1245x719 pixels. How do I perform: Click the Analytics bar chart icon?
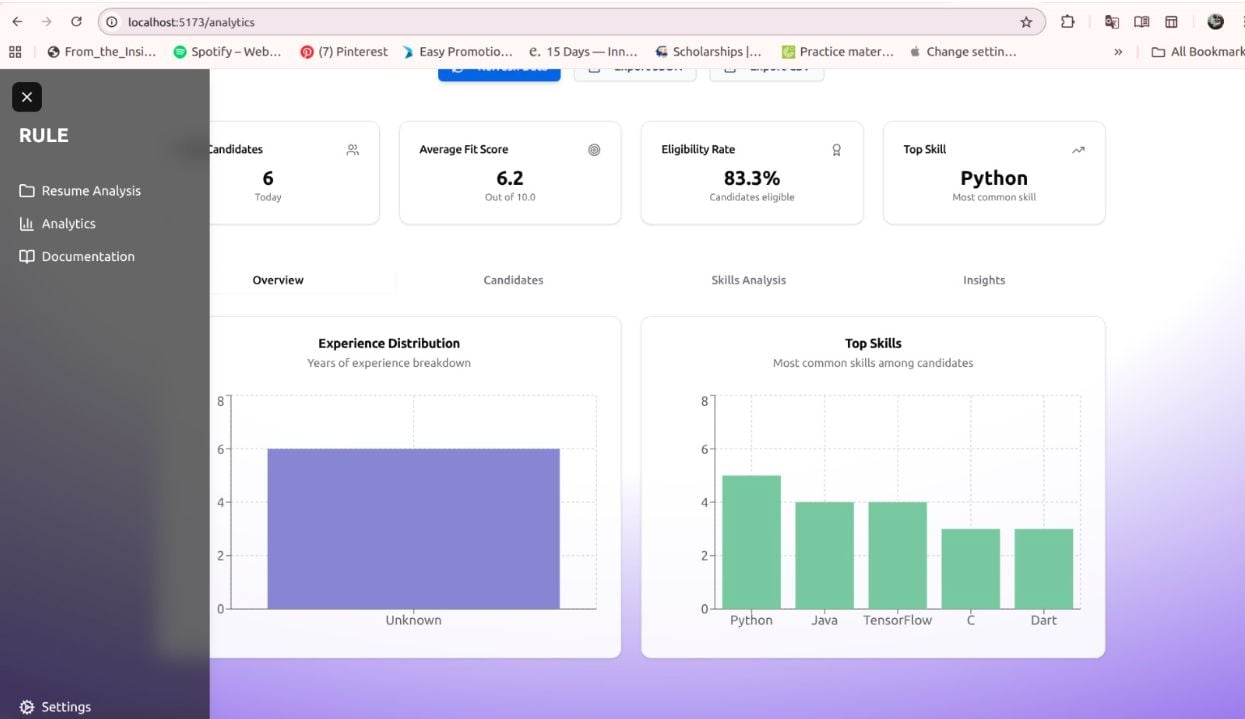point(27,224)
